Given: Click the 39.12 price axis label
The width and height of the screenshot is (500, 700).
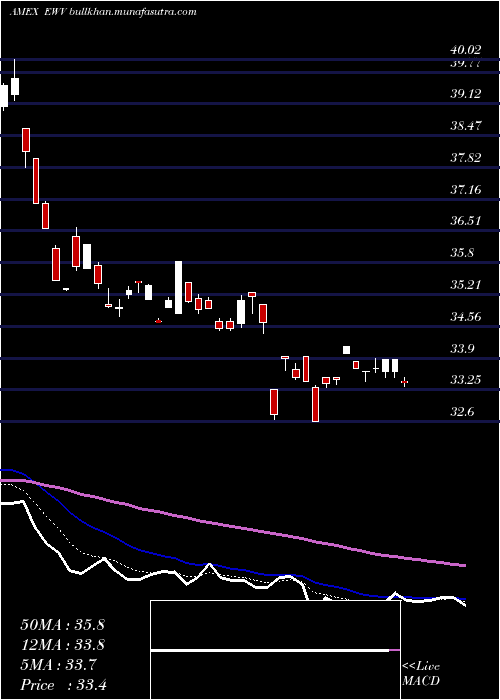Looking at the screenshot, I should pyautogui.click(x=465, y=94).
